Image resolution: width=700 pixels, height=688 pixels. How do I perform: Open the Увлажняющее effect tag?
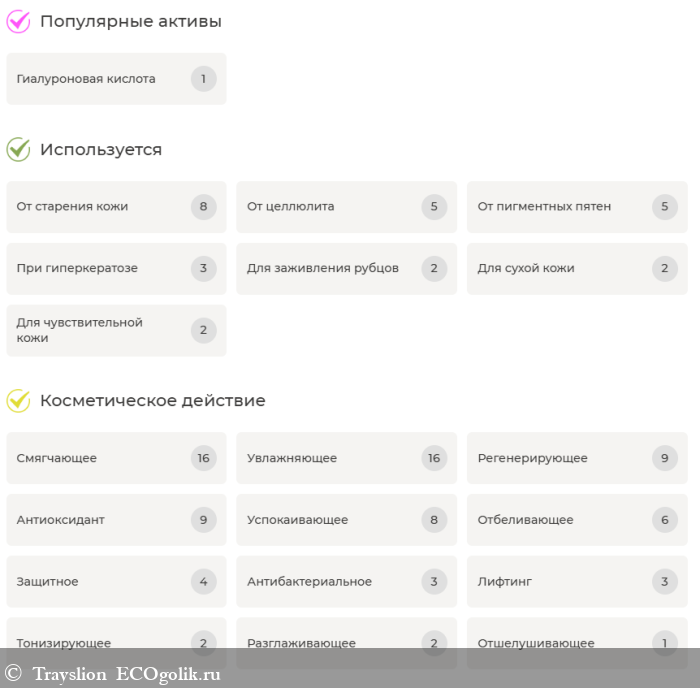(x=346, y=459)
